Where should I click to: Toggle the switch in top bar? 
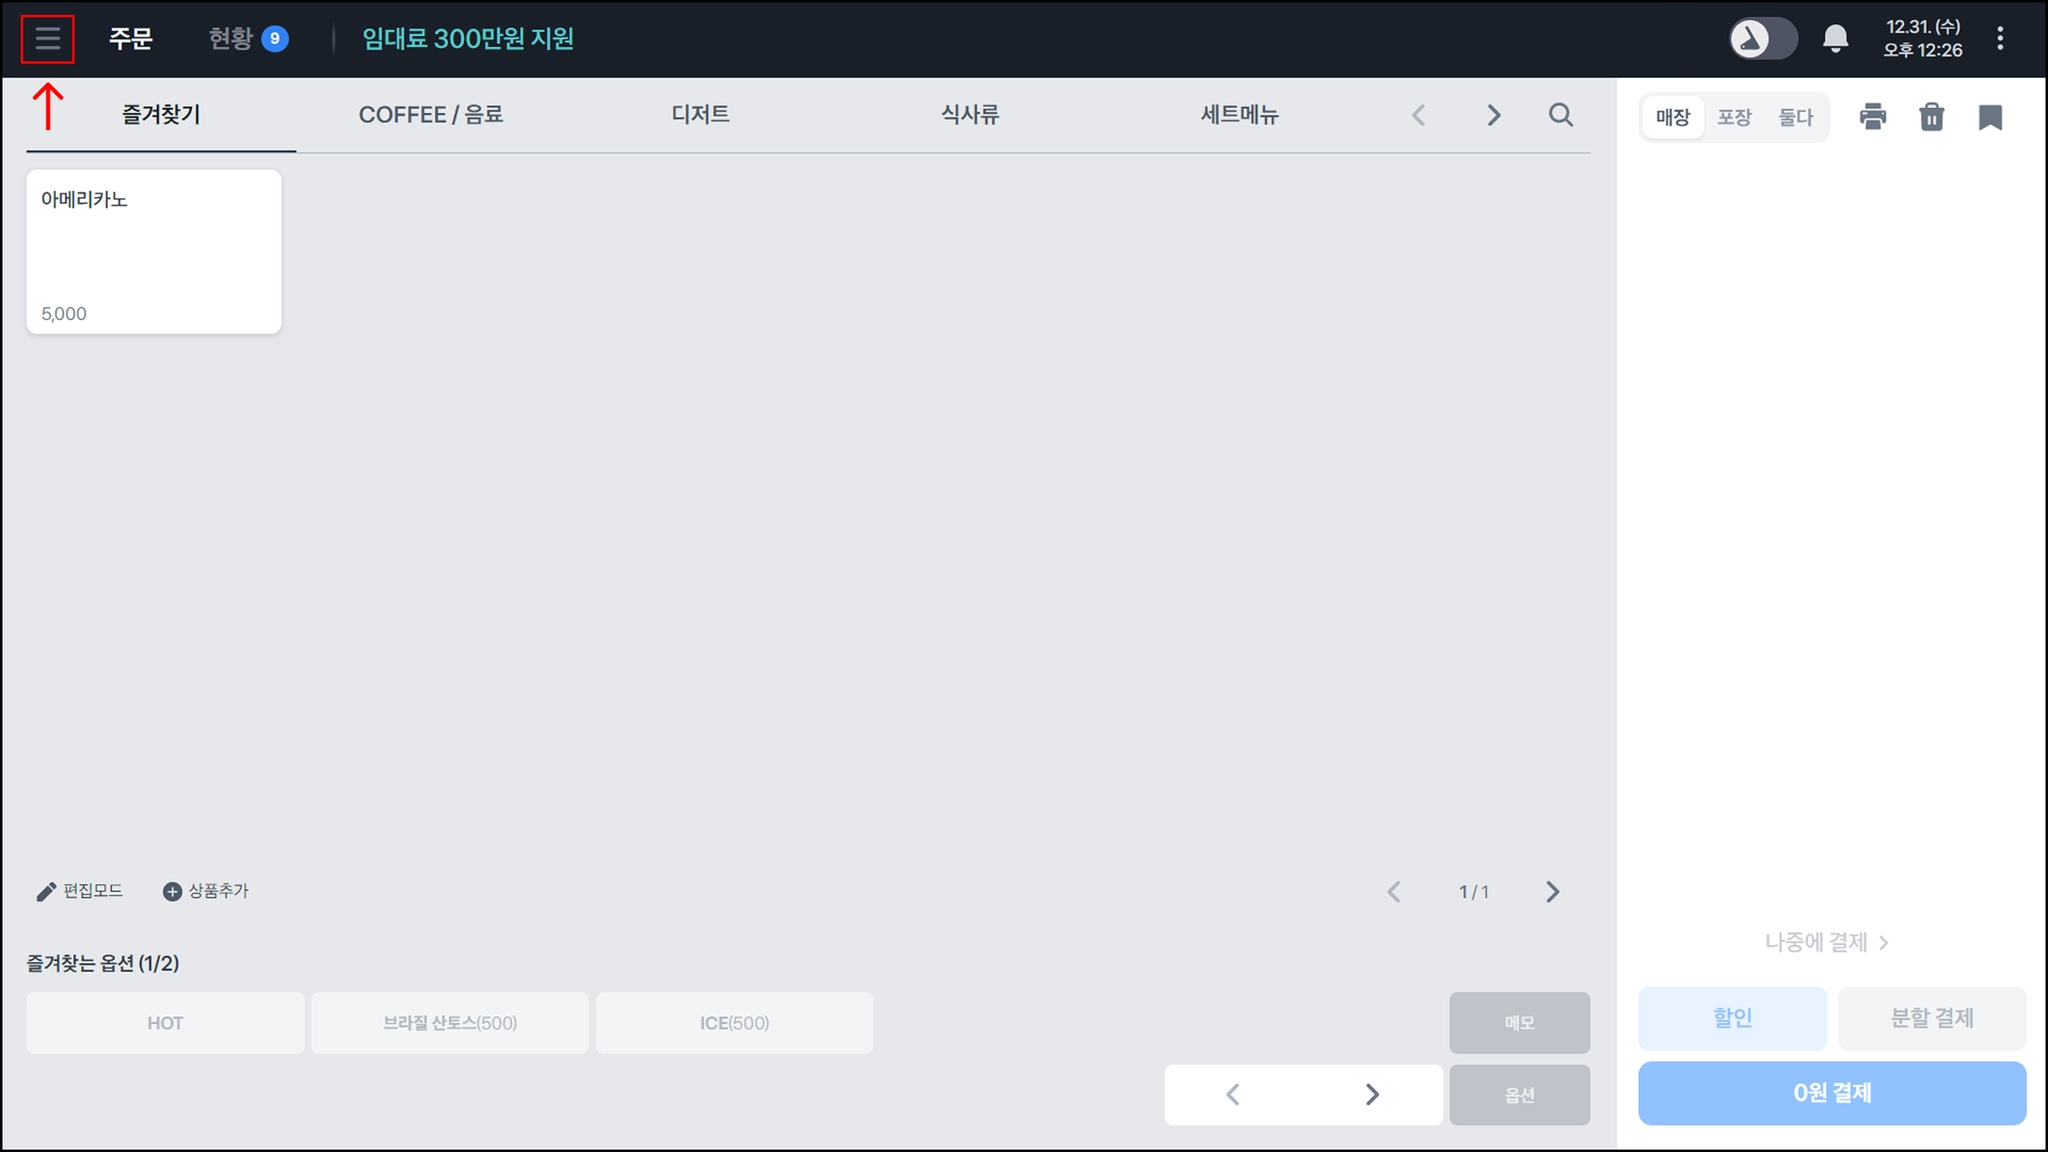pos(1763,39)
